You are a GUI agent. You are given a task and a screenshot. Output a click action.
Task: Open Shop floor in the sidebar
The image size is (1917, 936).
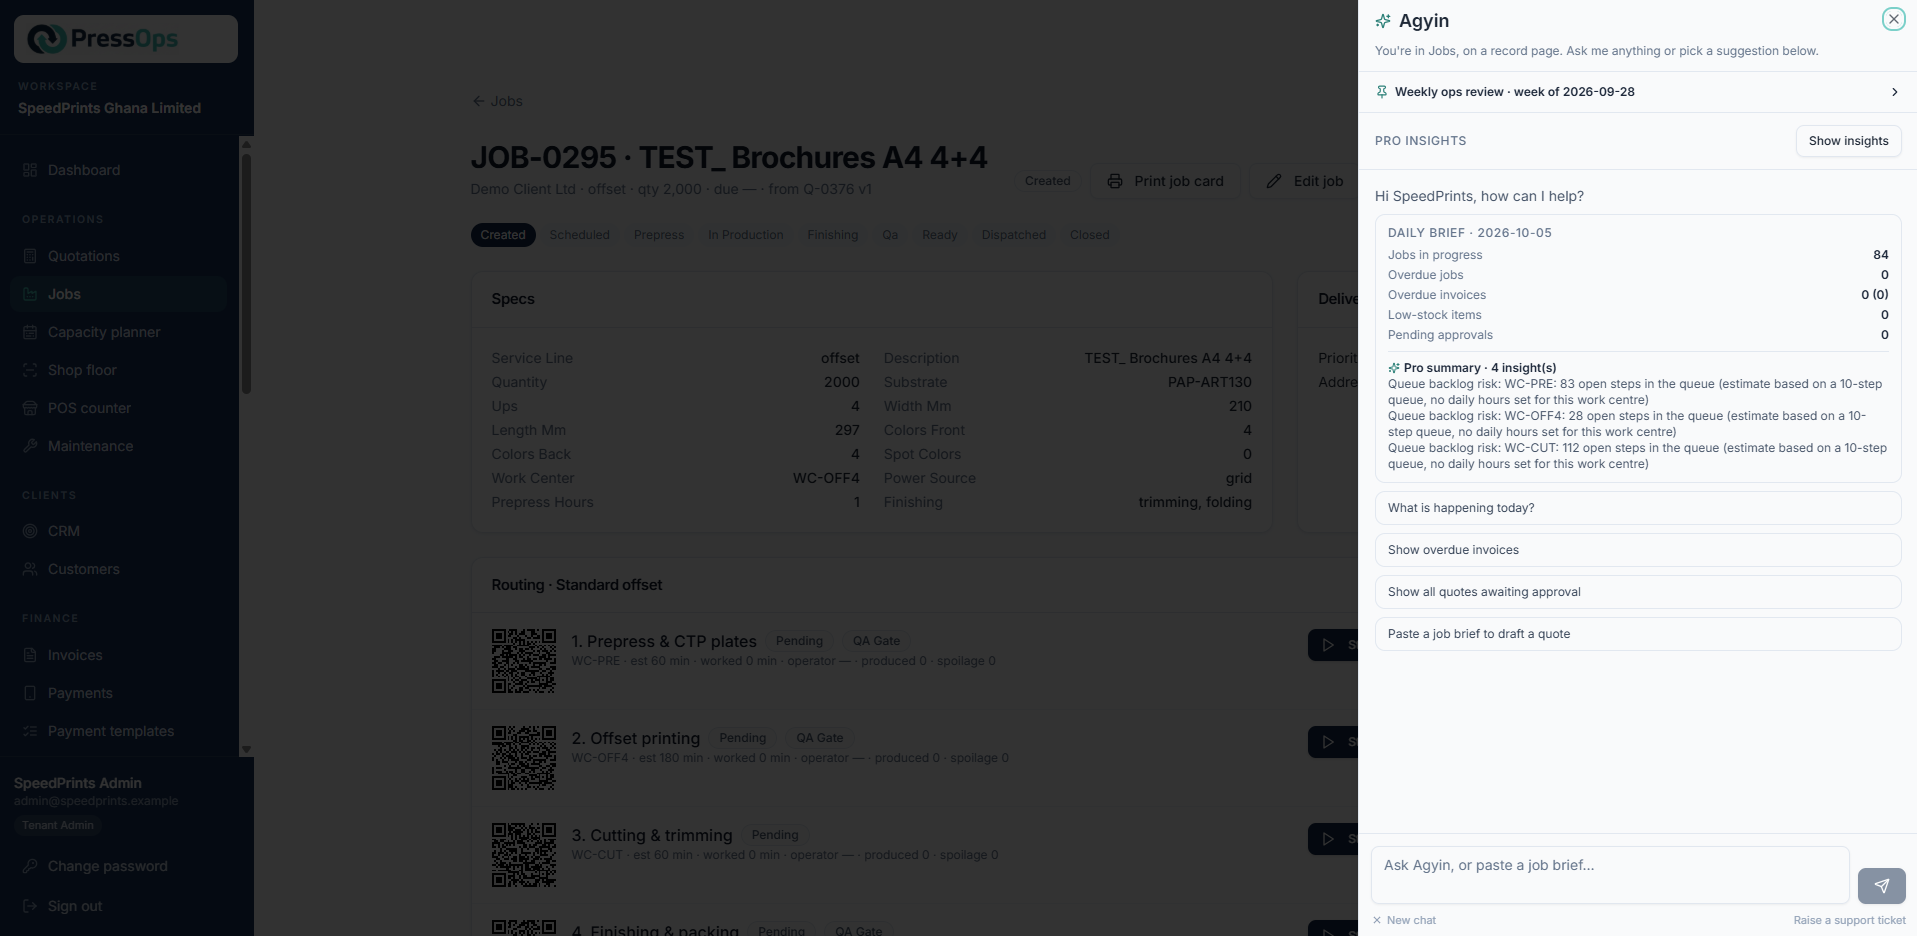pyautogui.click(x=119, y=370)
